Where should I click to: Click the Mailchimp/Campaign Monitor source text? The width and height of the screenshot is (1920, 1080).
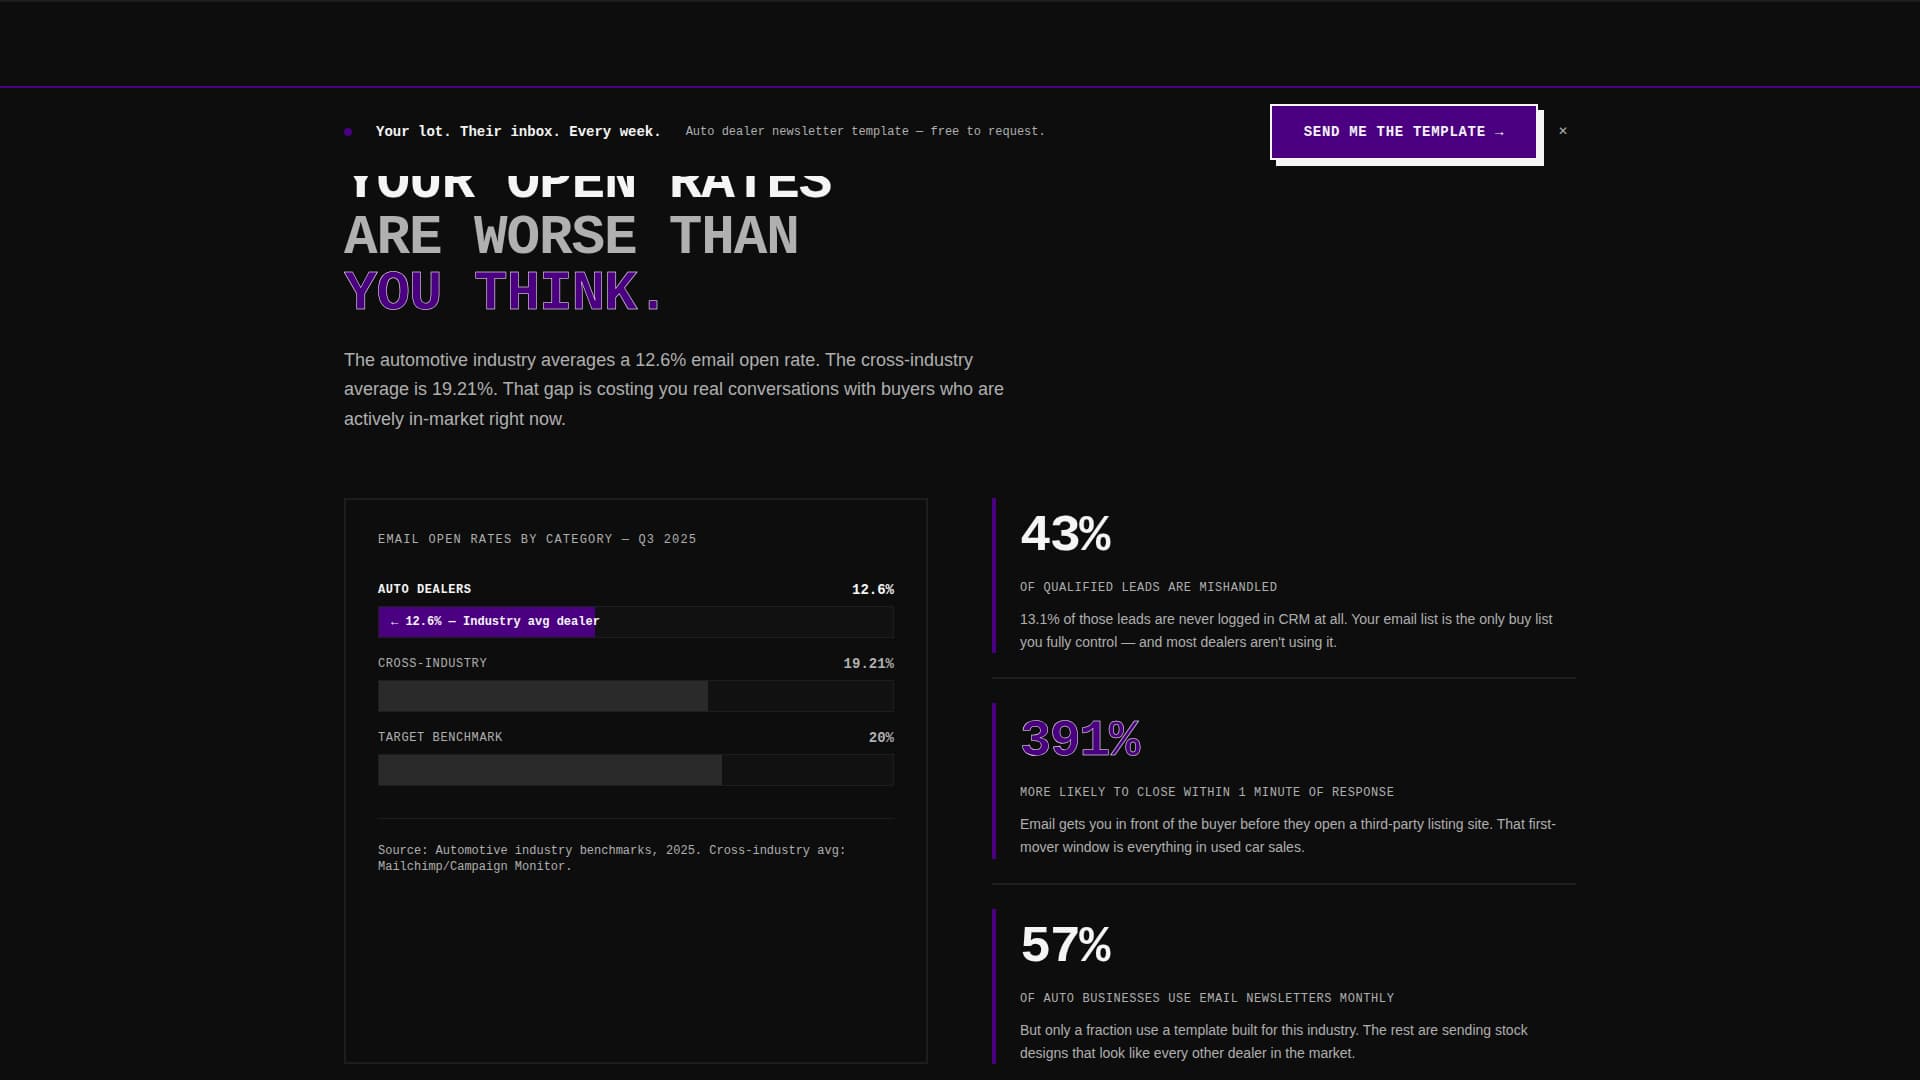pos(474,866)
